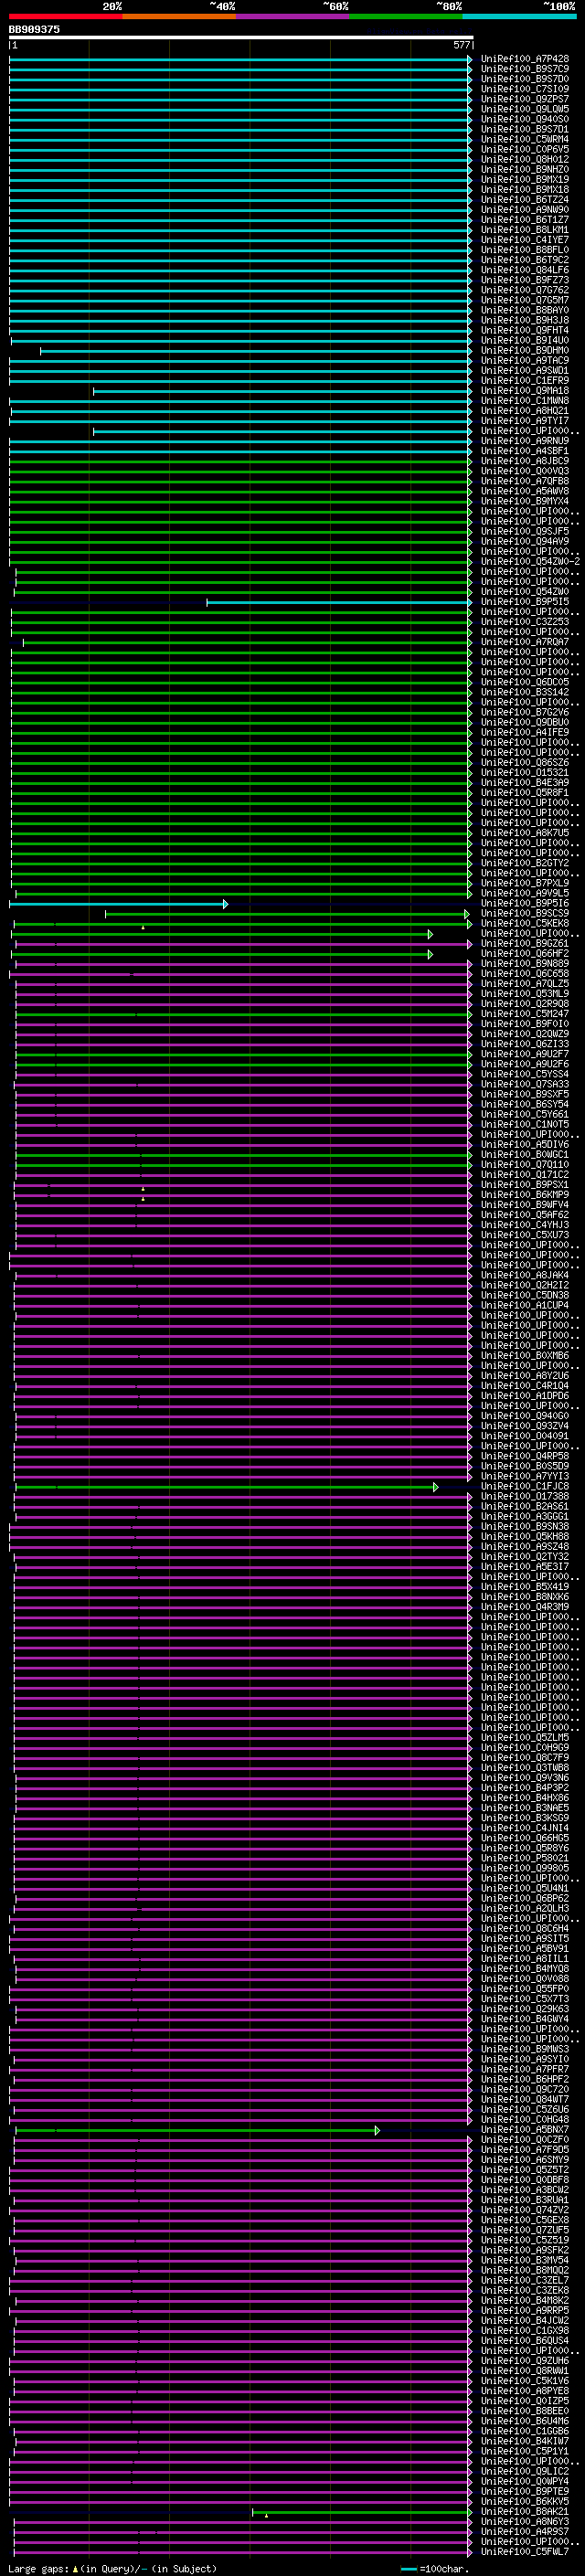Select hit label UniRef100_B9I4U0

point(525,340)
